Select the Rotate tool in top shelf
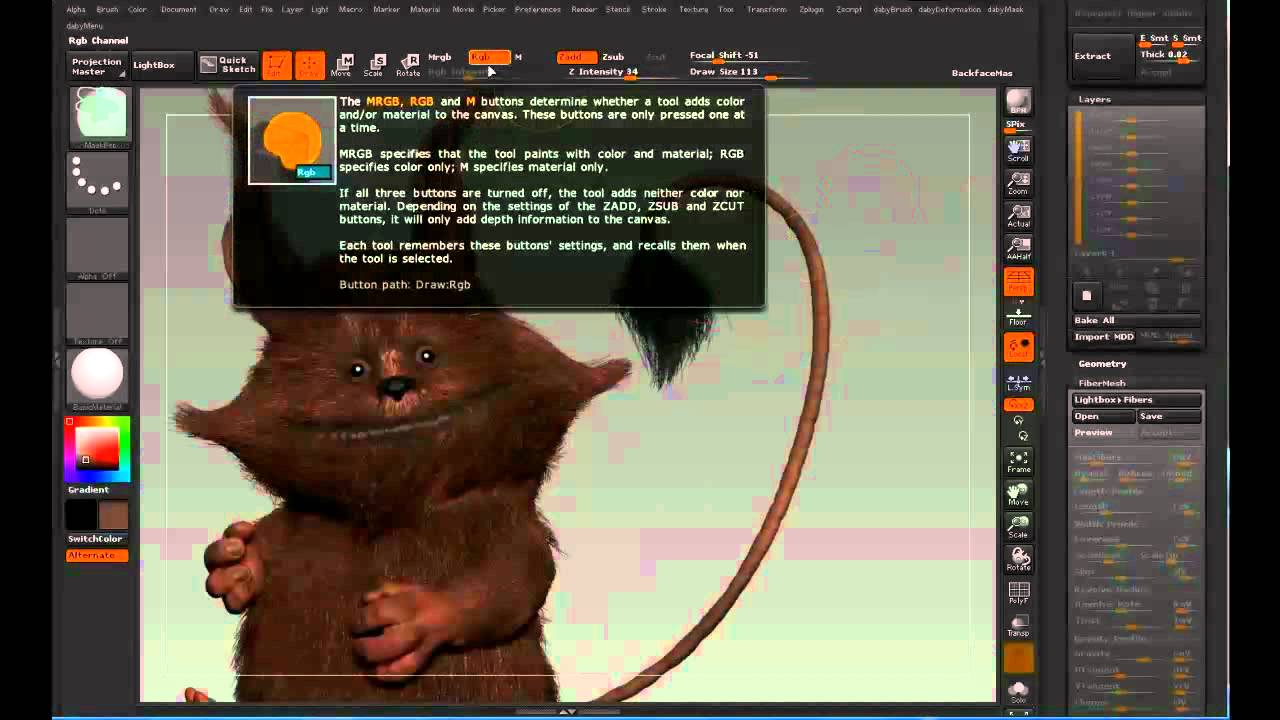The width and height of the screenshot is (1280, 720). 408,65
